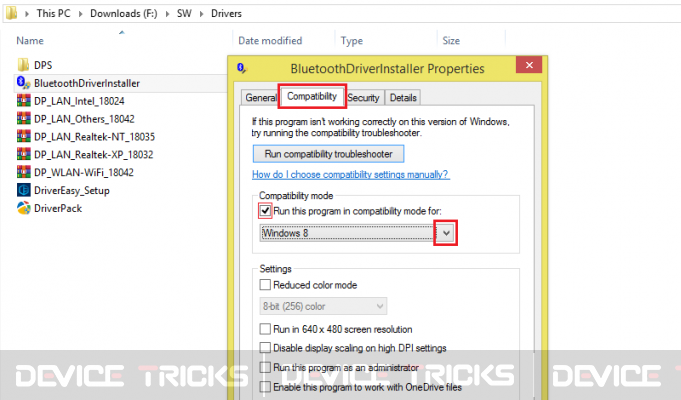Switch to the General tab
Viewport: 681px width, 400px height.
[x=260, y=97]
